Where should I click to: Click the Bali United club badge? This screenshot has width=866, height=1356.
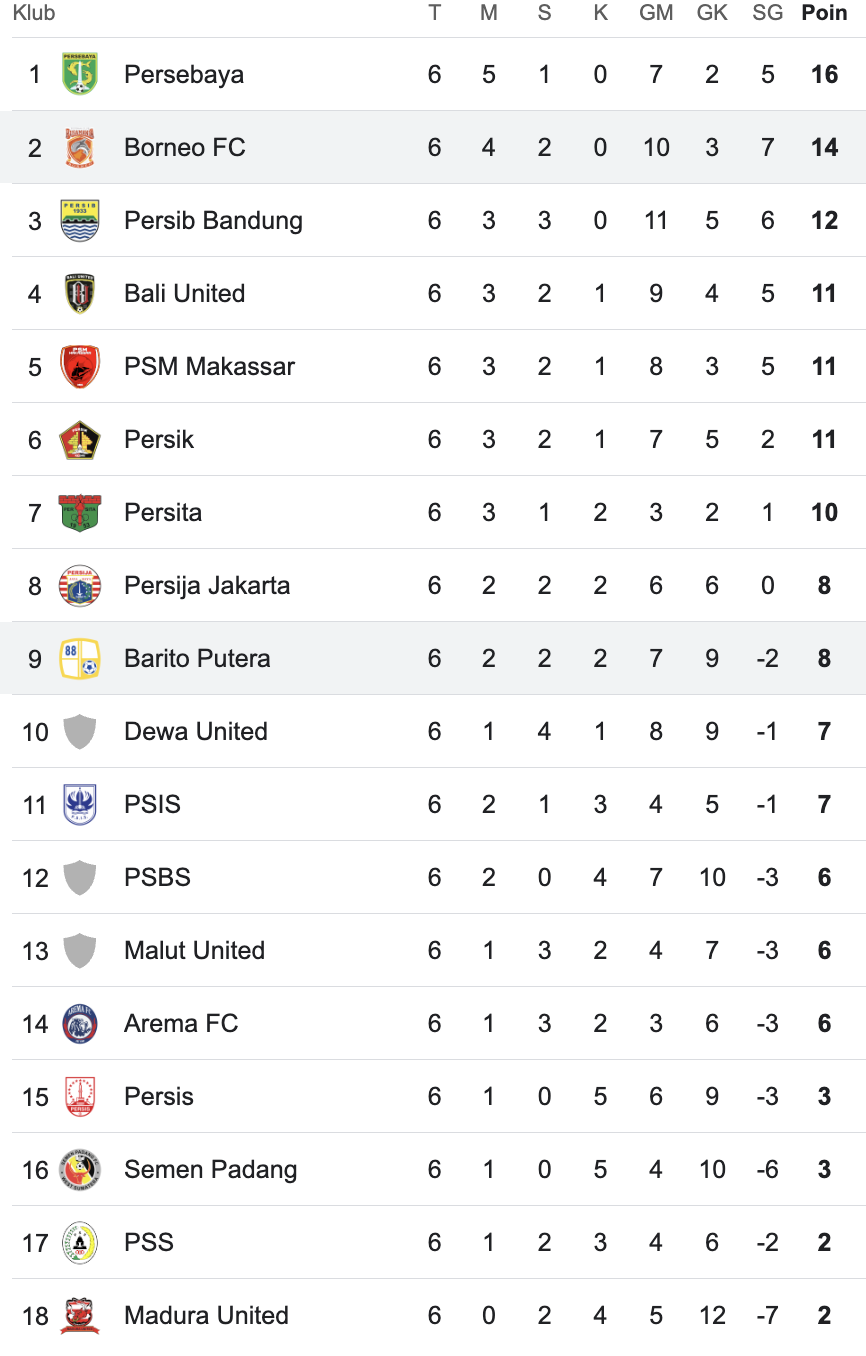80,293
